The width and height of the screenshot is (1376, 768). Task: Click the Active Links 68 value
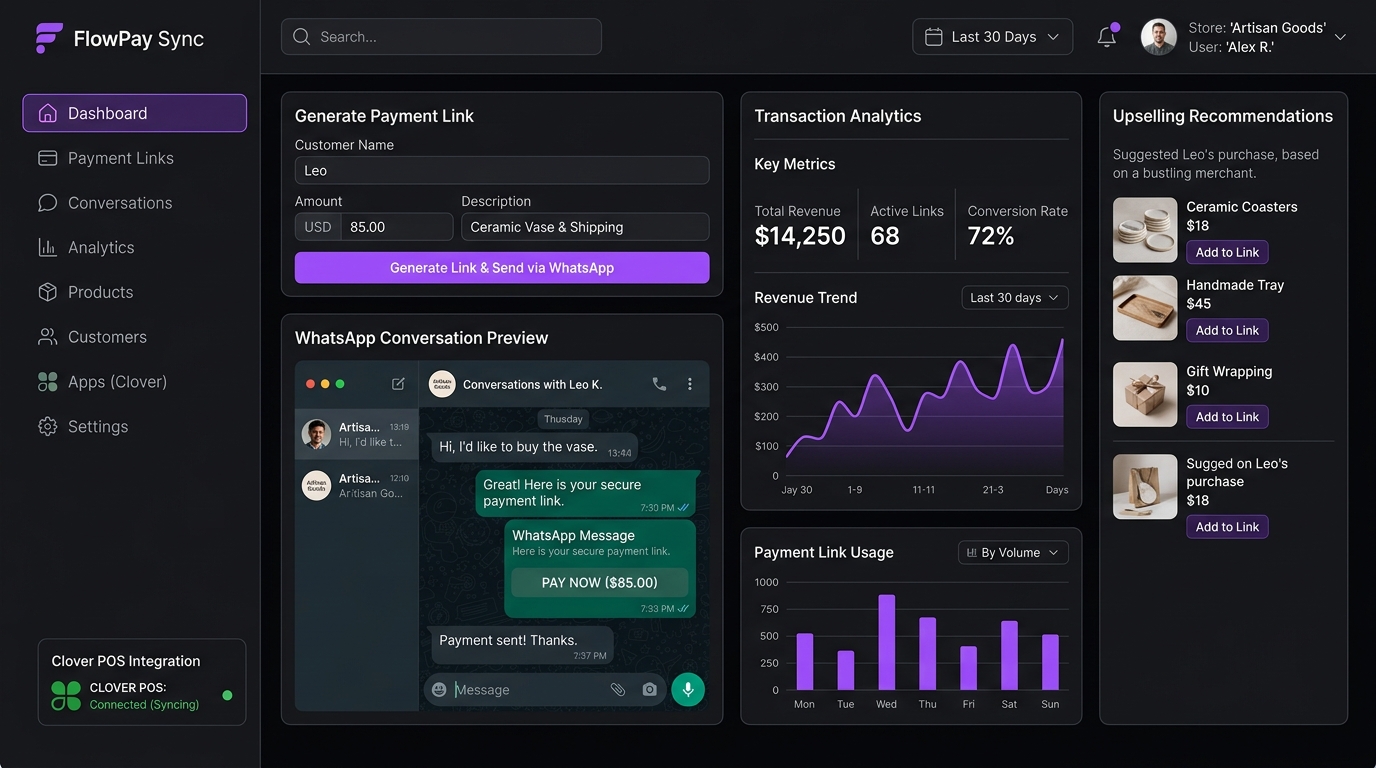tap(885, 236)
